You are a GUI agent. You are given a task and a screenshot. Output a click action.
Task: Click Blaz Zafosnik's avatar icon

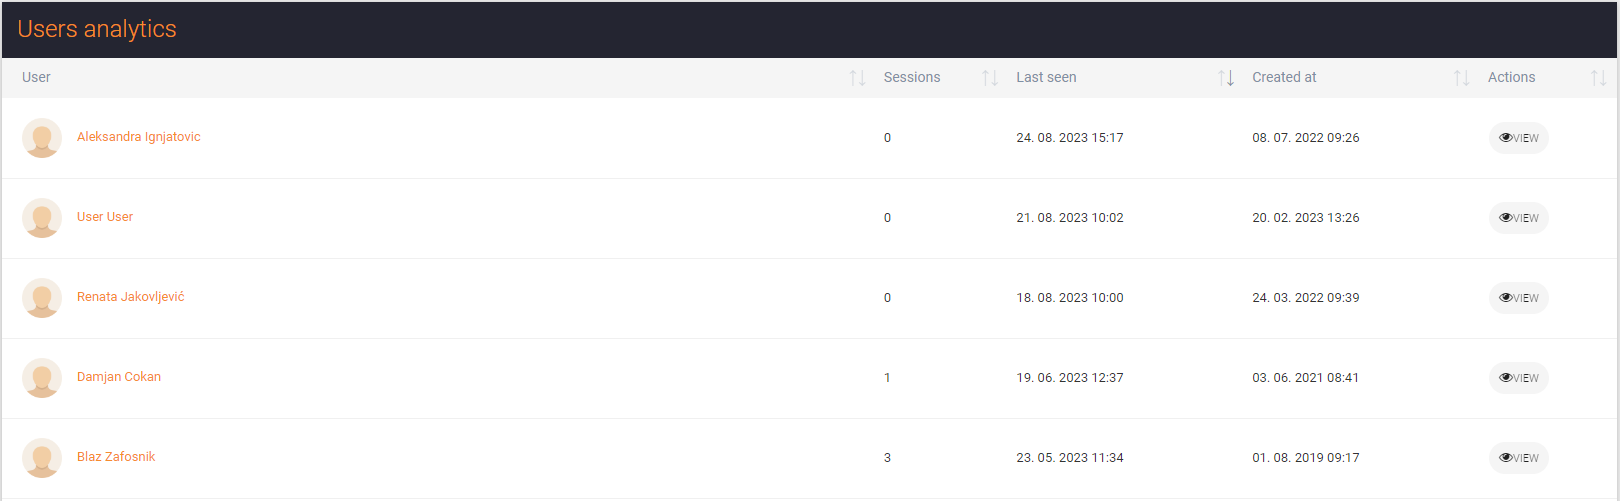coord(42,458)
